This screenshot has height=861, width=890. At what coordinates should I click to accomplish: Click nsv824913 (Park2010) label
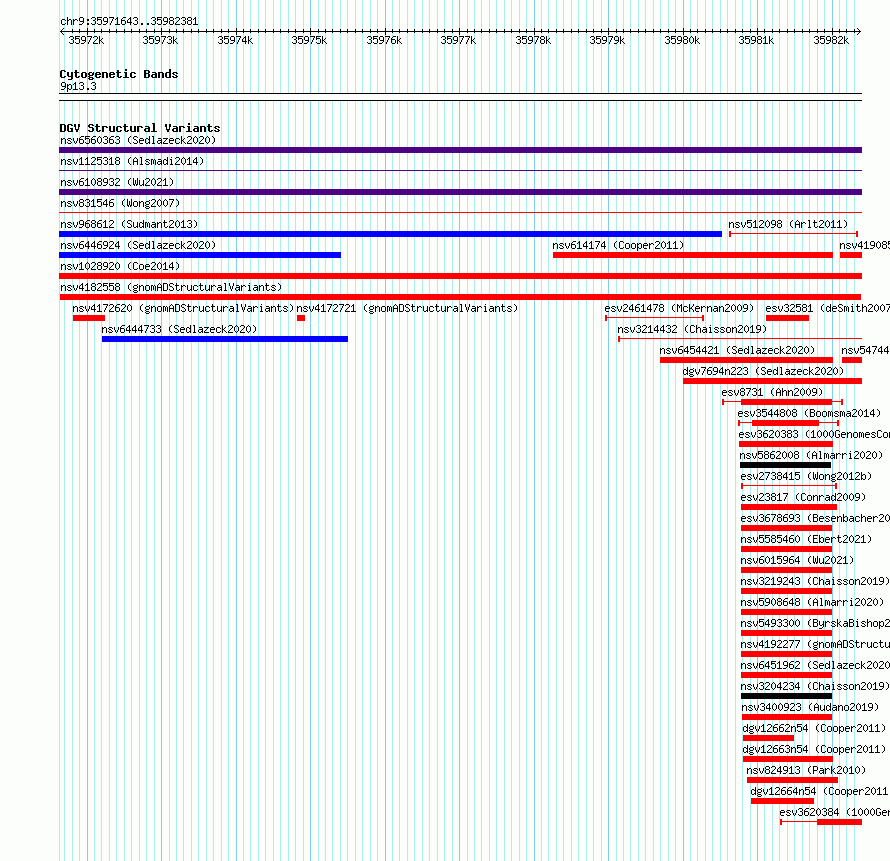pyautogui.click(x=806, y=770)
